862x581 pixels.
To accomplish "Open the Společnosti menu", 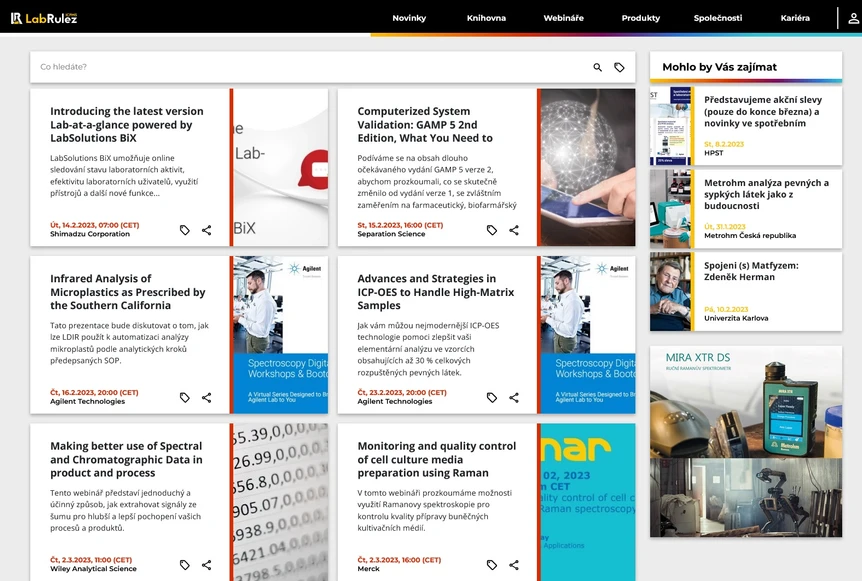I will coord(717,18).
